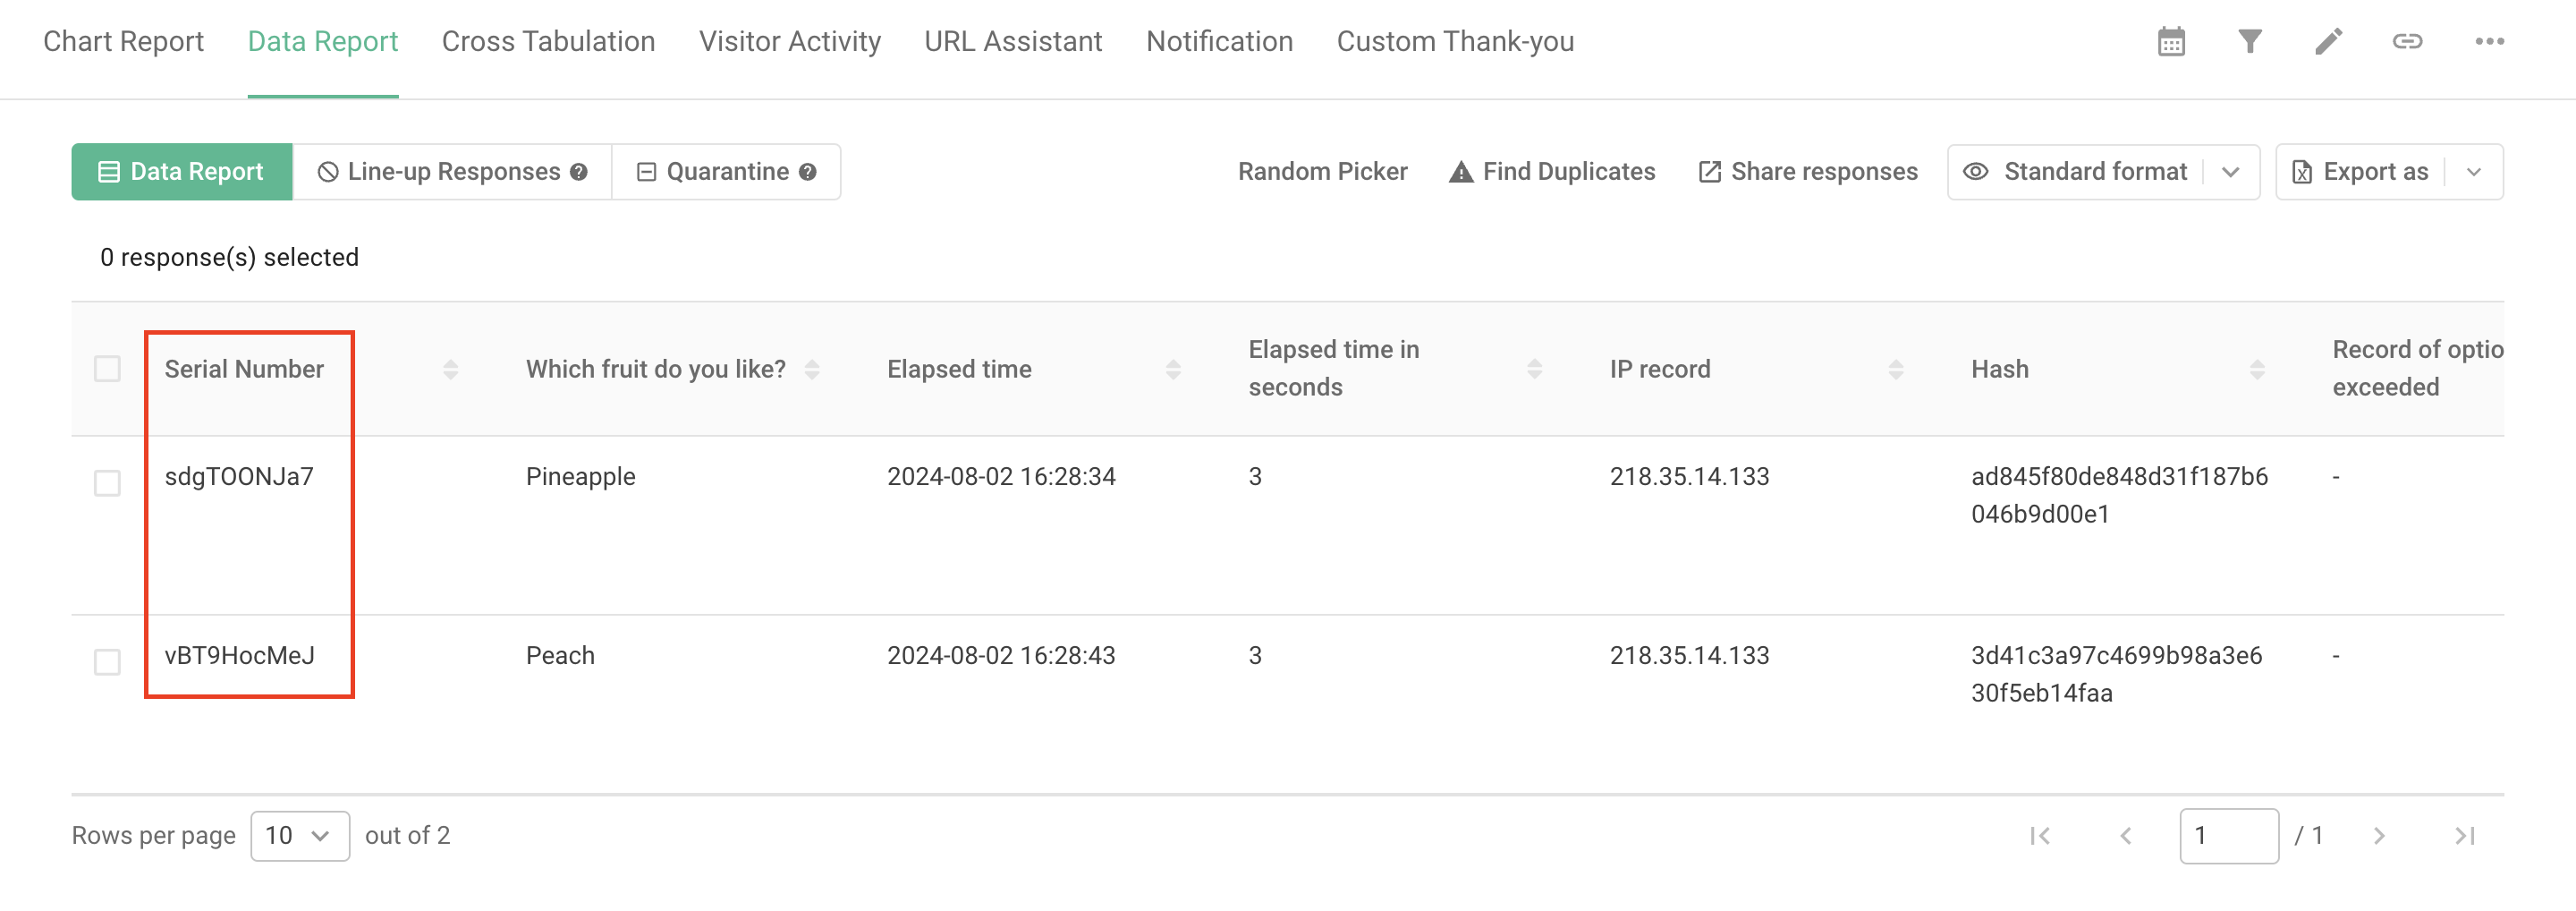Click the page number input field
Viewport: 2576px width, 911px height.
point(2228,836)
